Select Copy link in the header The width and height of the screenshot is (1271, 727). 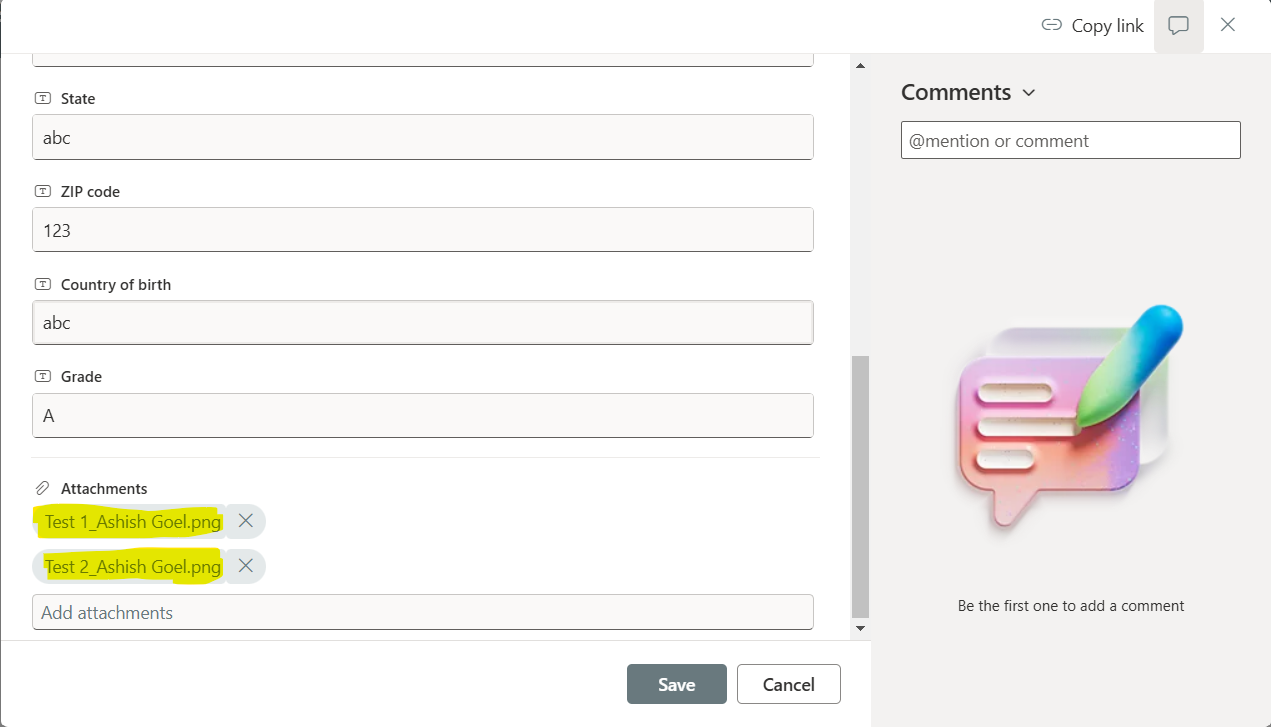coord(1106,25)
